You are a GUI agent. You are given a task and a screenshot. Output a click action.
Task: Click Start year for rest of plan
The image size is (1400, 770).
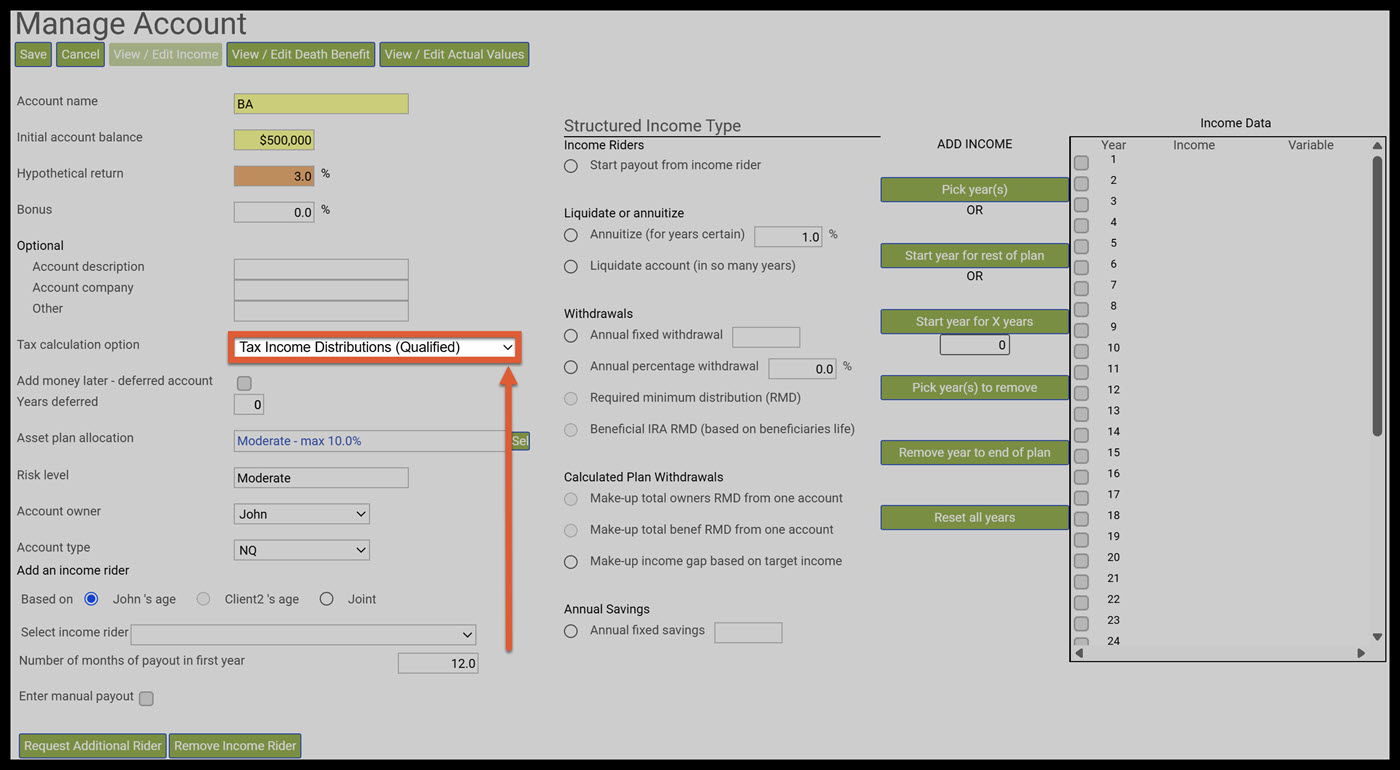tap(975, 256)
